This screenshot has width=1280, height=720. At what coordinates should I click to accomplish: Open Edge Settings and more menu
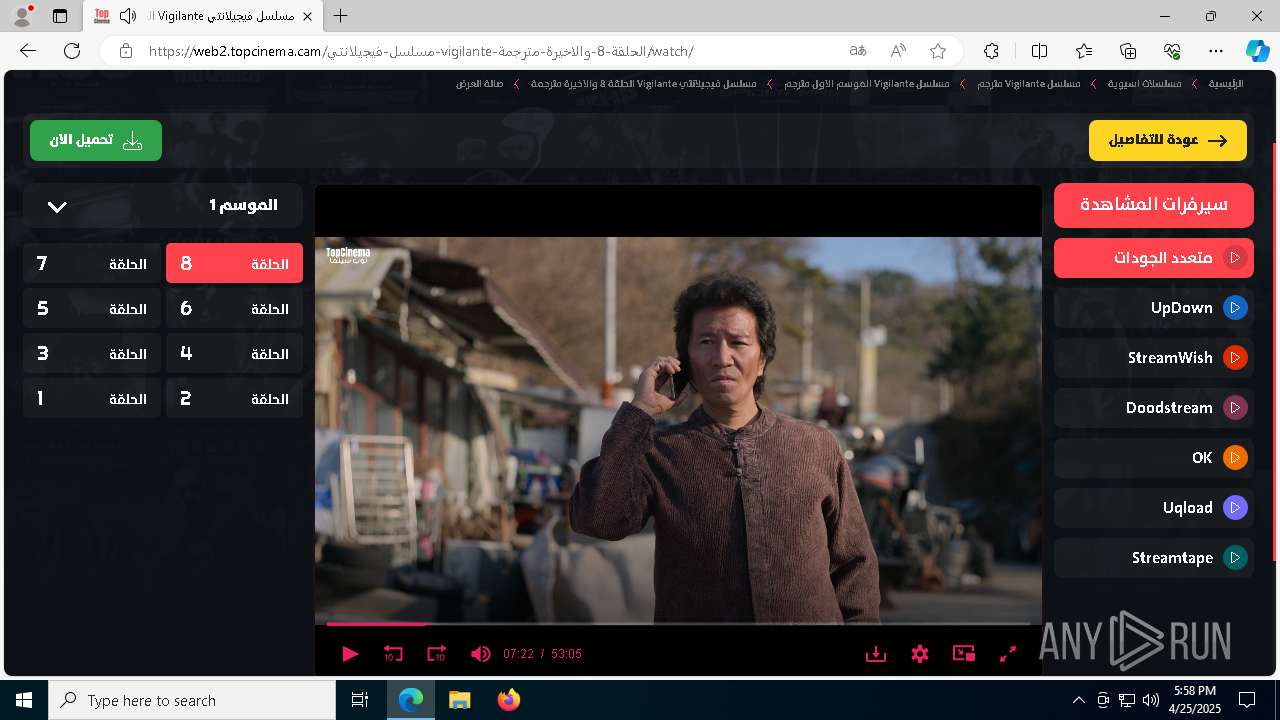click(x=1216, y=51)
